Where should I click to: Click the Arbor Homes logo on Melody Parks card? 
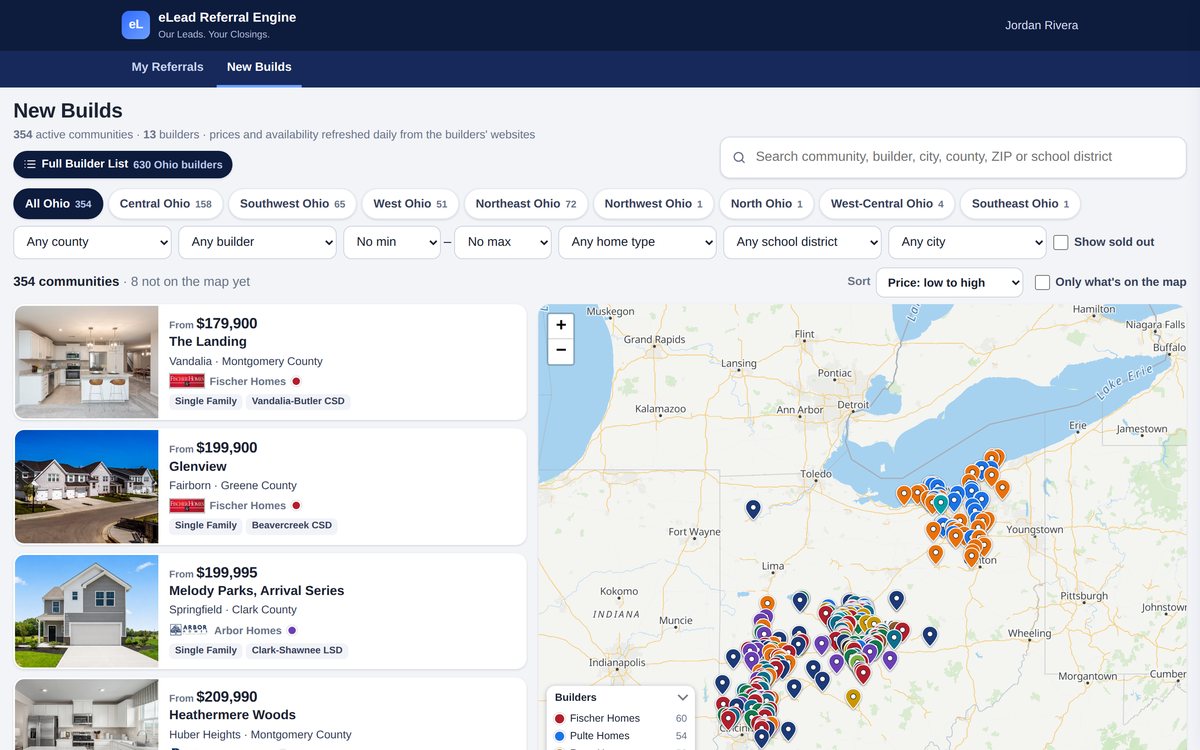189,630
